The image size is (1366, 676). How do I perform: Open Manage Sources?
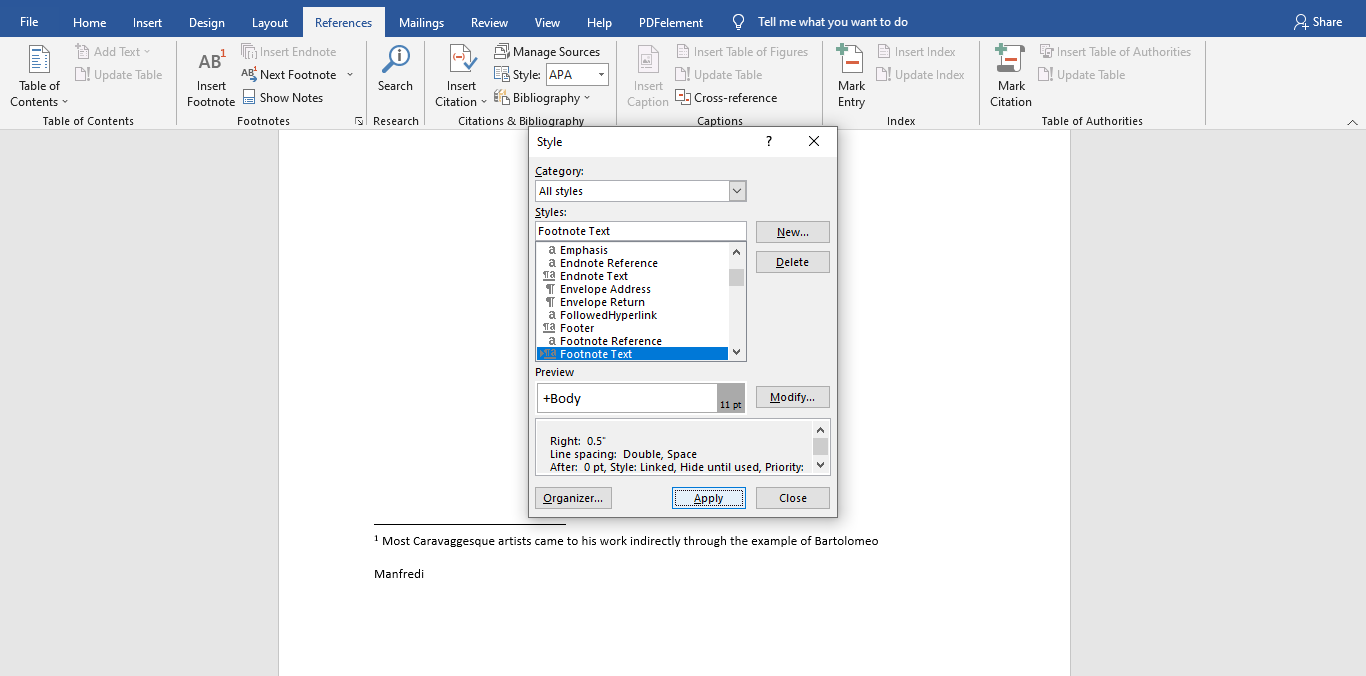pyautogui.click(x=548, y=51)
